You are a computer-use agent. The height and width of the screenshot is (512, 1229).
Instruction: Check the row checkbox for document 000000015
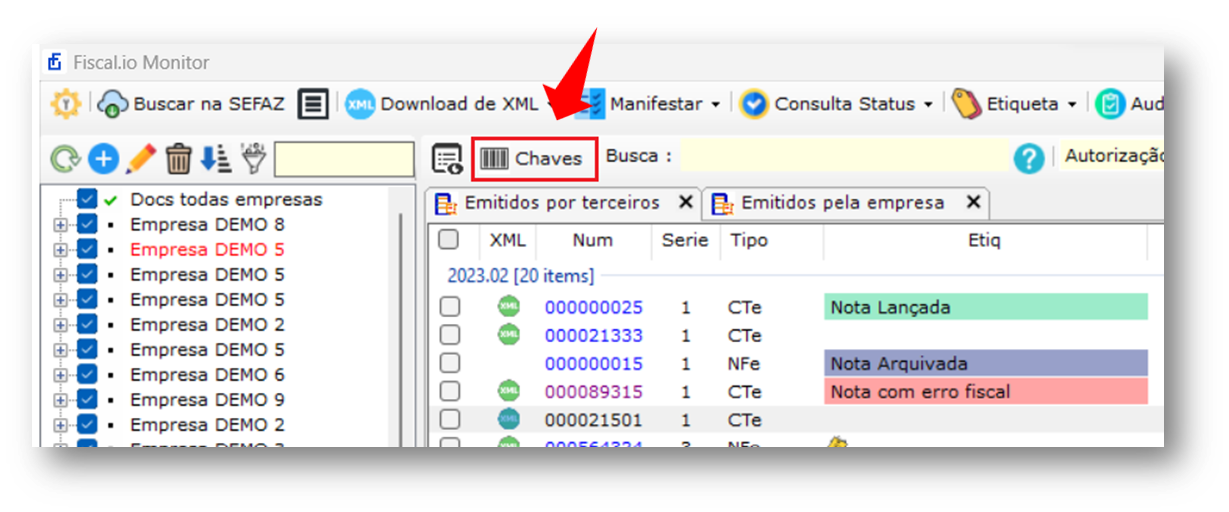point(449,363)
